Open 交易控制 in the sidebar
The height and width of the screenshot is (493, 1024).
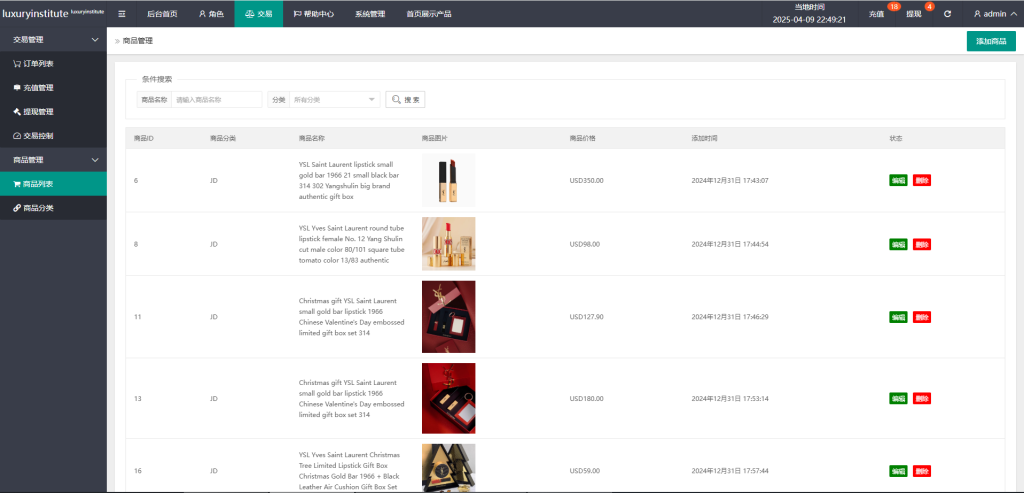click(54, 136)
